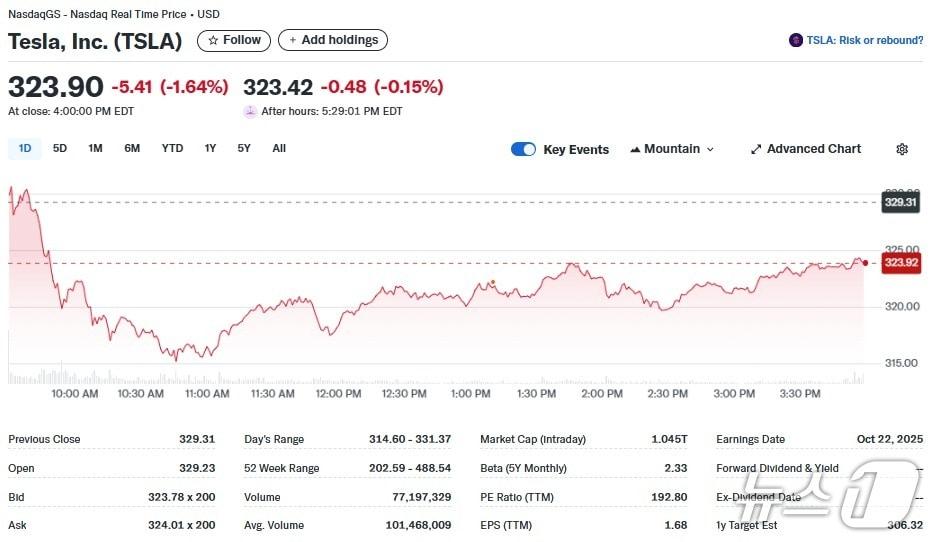Screen dimensions: 933x542
Task: Click the Mountain chart type icon
Action: 635,149
